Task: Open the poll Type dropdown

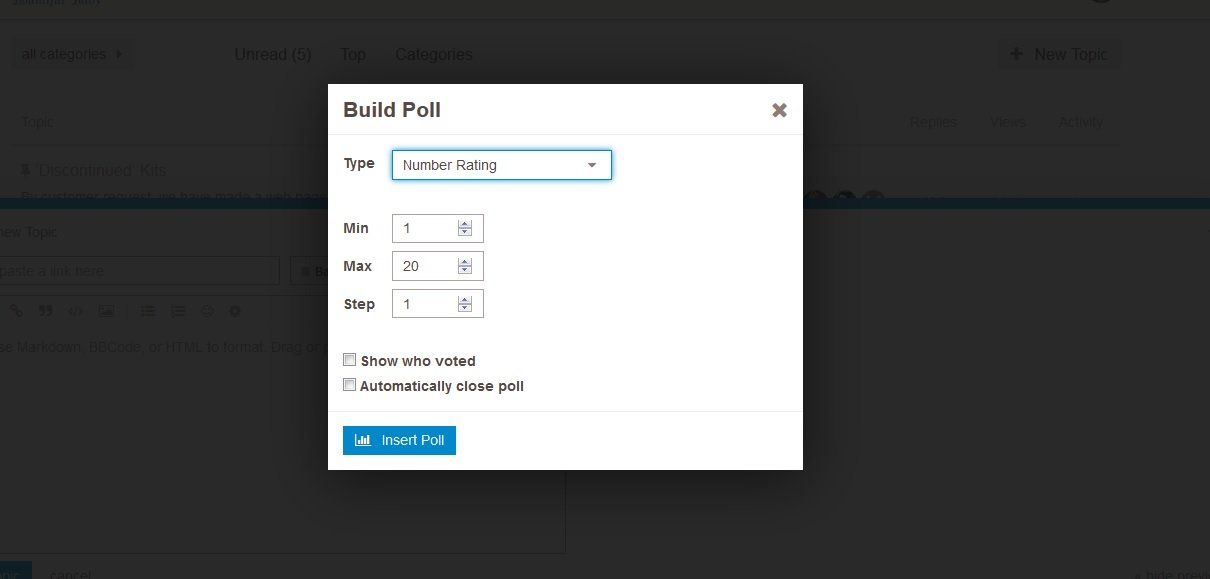Action: point(501,165)
